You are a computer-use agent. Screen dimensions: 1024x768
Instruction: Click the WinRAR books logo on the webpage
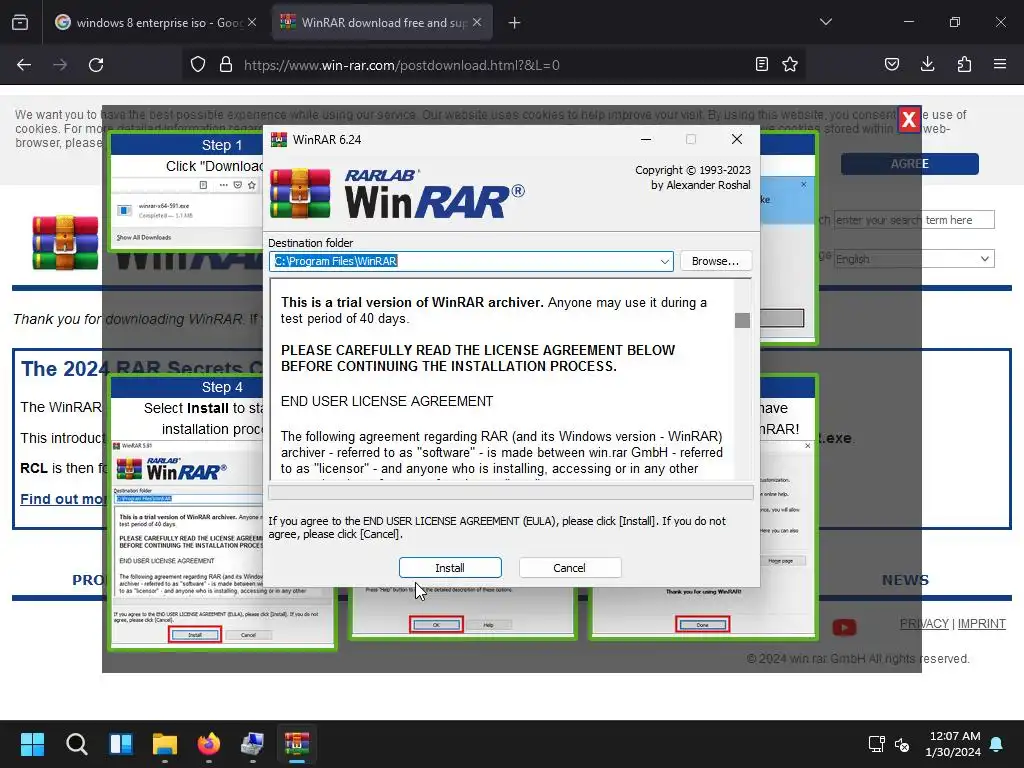(x=65, y=243)
